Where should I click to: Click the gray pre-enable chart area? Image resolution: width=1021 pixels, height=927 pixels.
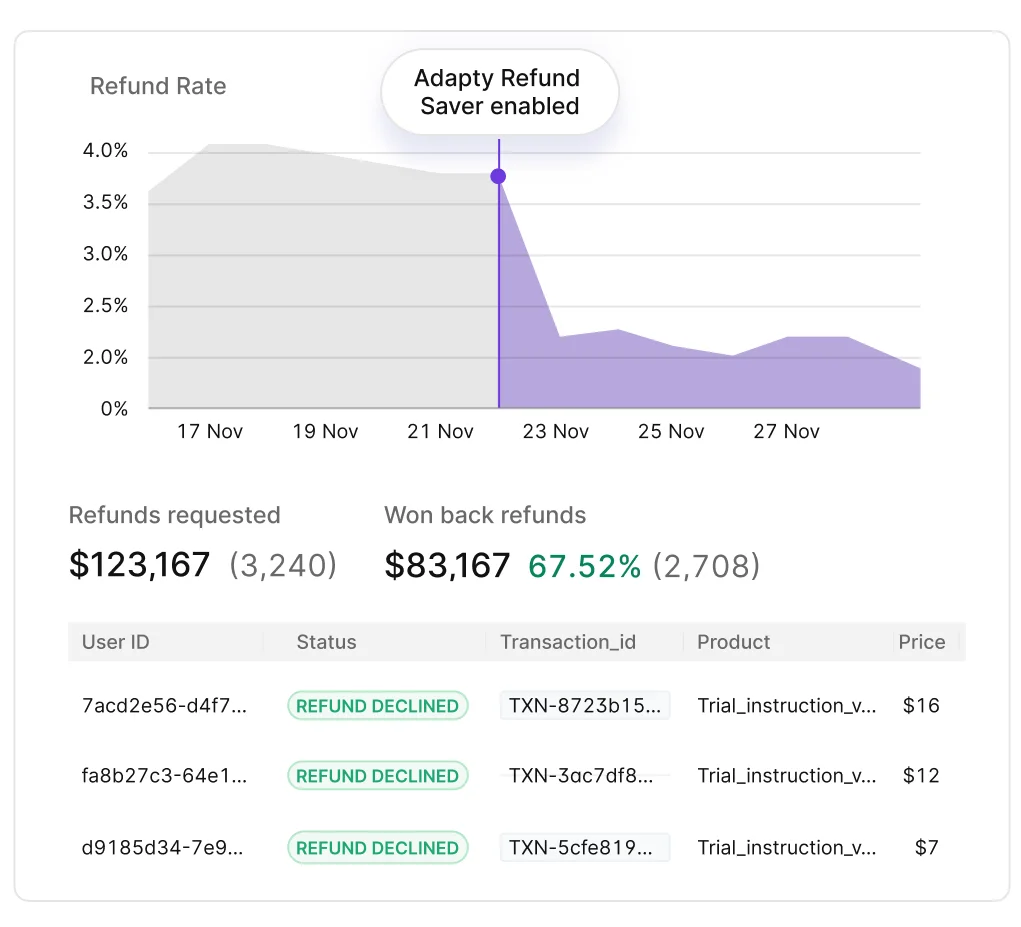(320, 290)
